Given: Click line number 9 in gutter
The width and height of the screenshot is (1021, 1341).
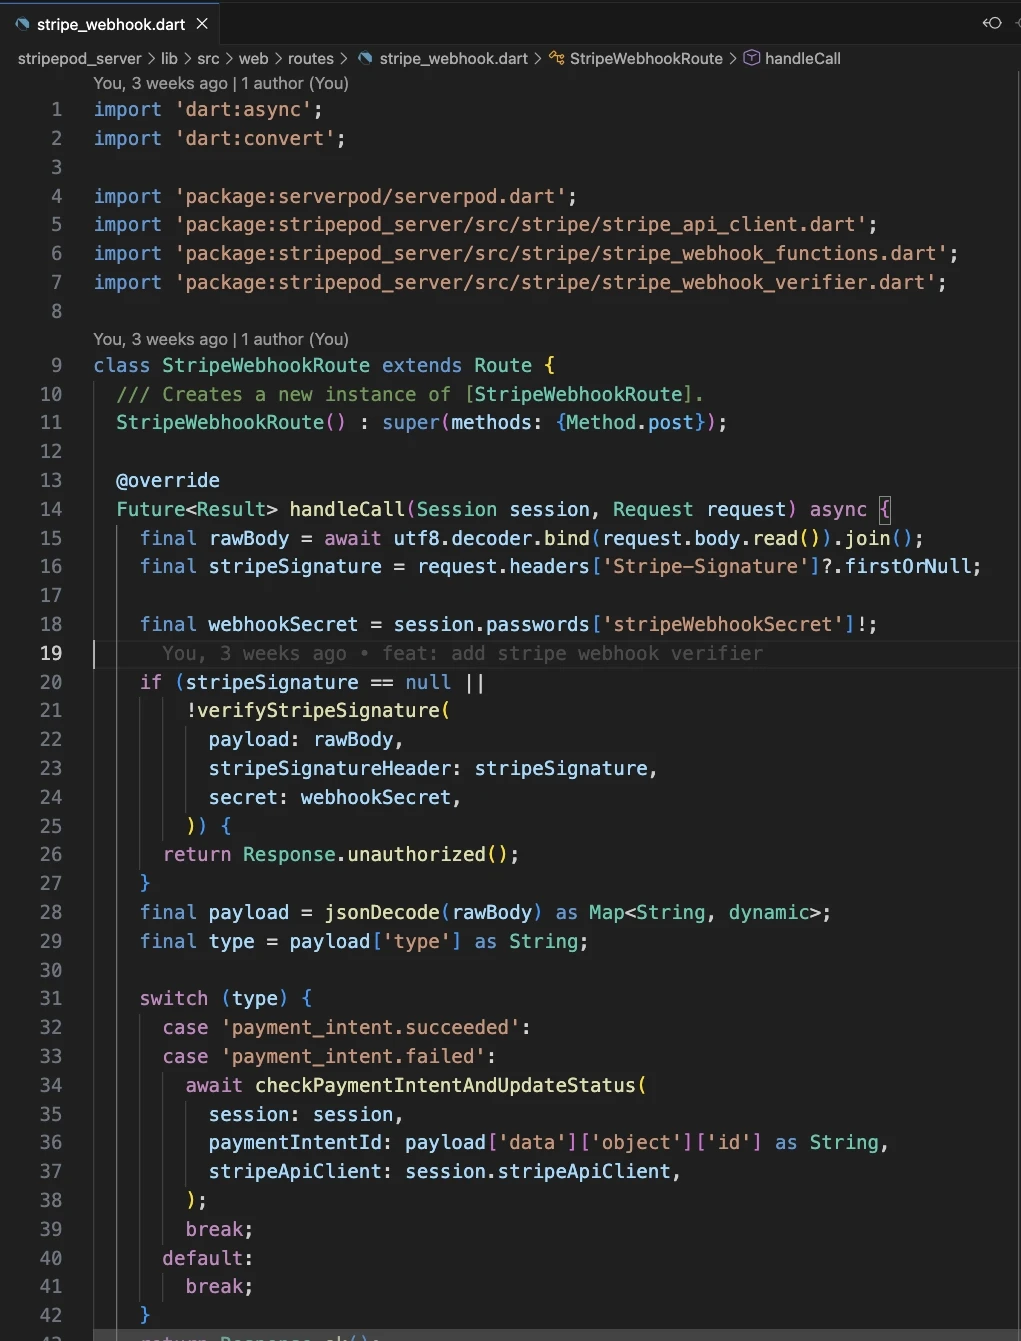Looking at the screenshot, I should [57, 366].
